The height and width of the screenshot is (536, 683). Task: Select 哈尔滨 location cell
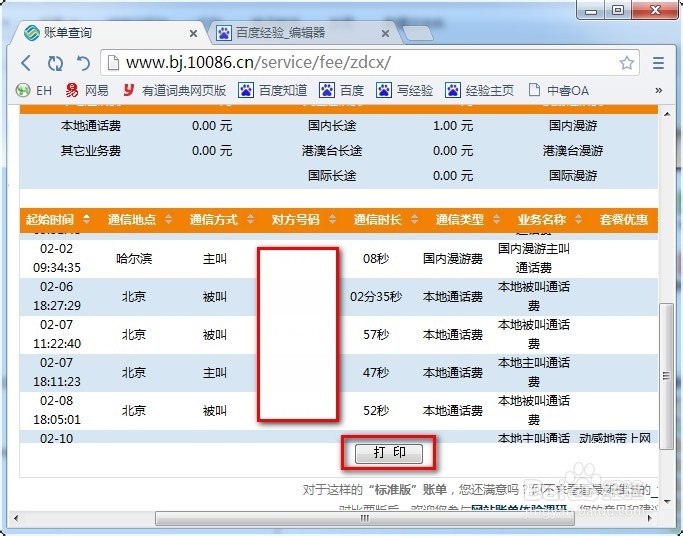[134, 259]
